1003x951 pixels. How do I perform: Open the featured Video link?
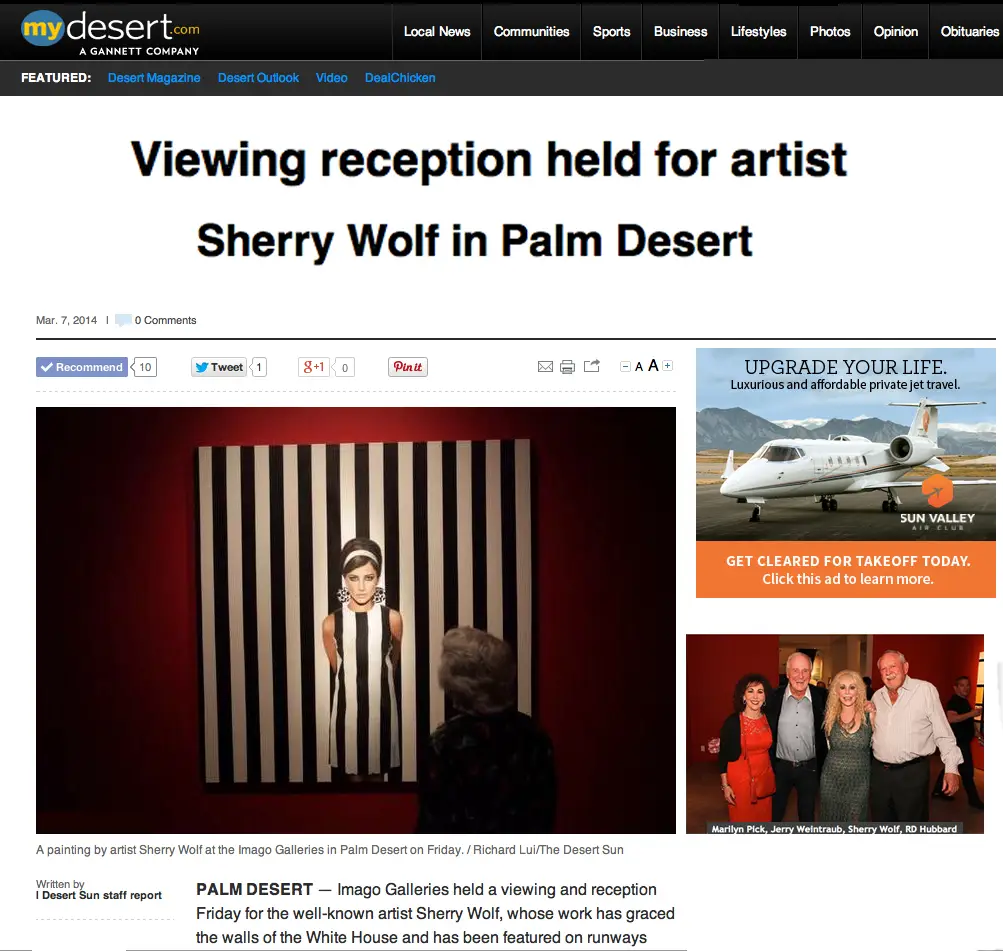click(331, 78)
